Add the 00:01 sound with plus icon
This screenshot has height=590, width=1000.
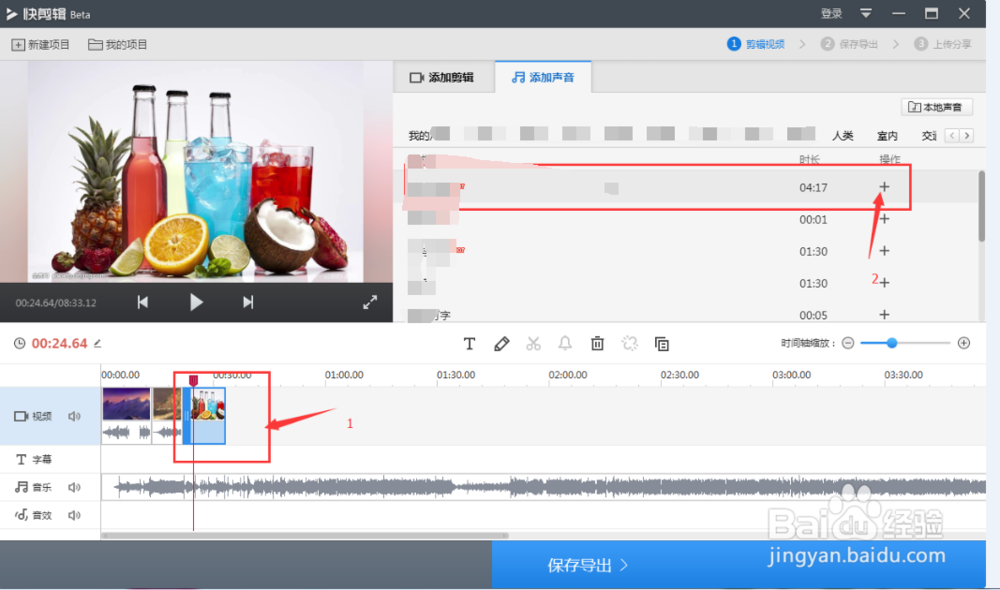coord(884,219)
